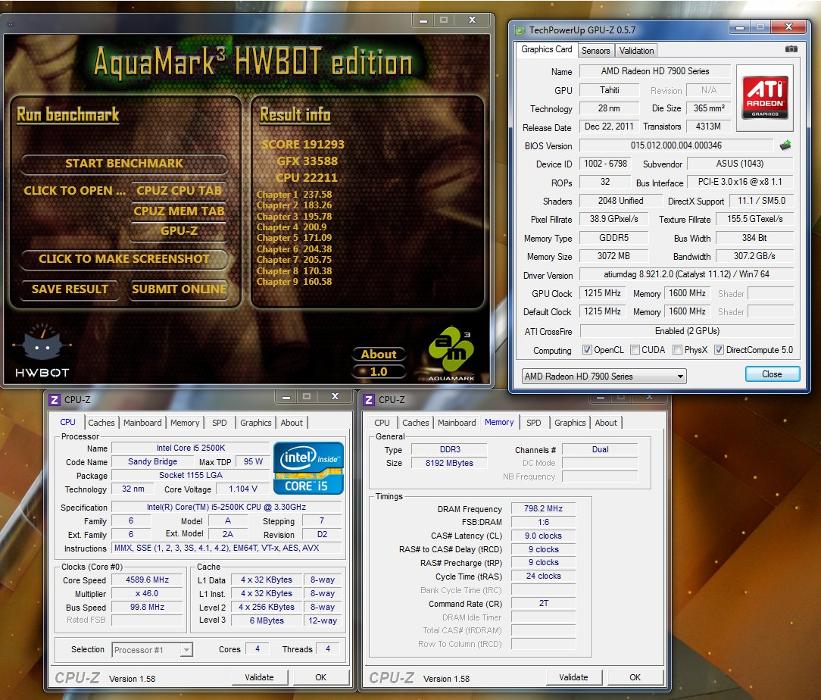
Task: Click the CPUZ MEM TAB button
Action: click(x=179, y=211)
